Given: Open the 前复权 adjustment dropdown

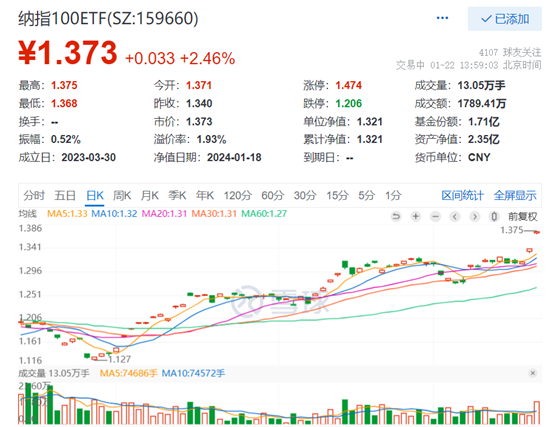Looking at the screenshot, I should click(x=523, y=216).
